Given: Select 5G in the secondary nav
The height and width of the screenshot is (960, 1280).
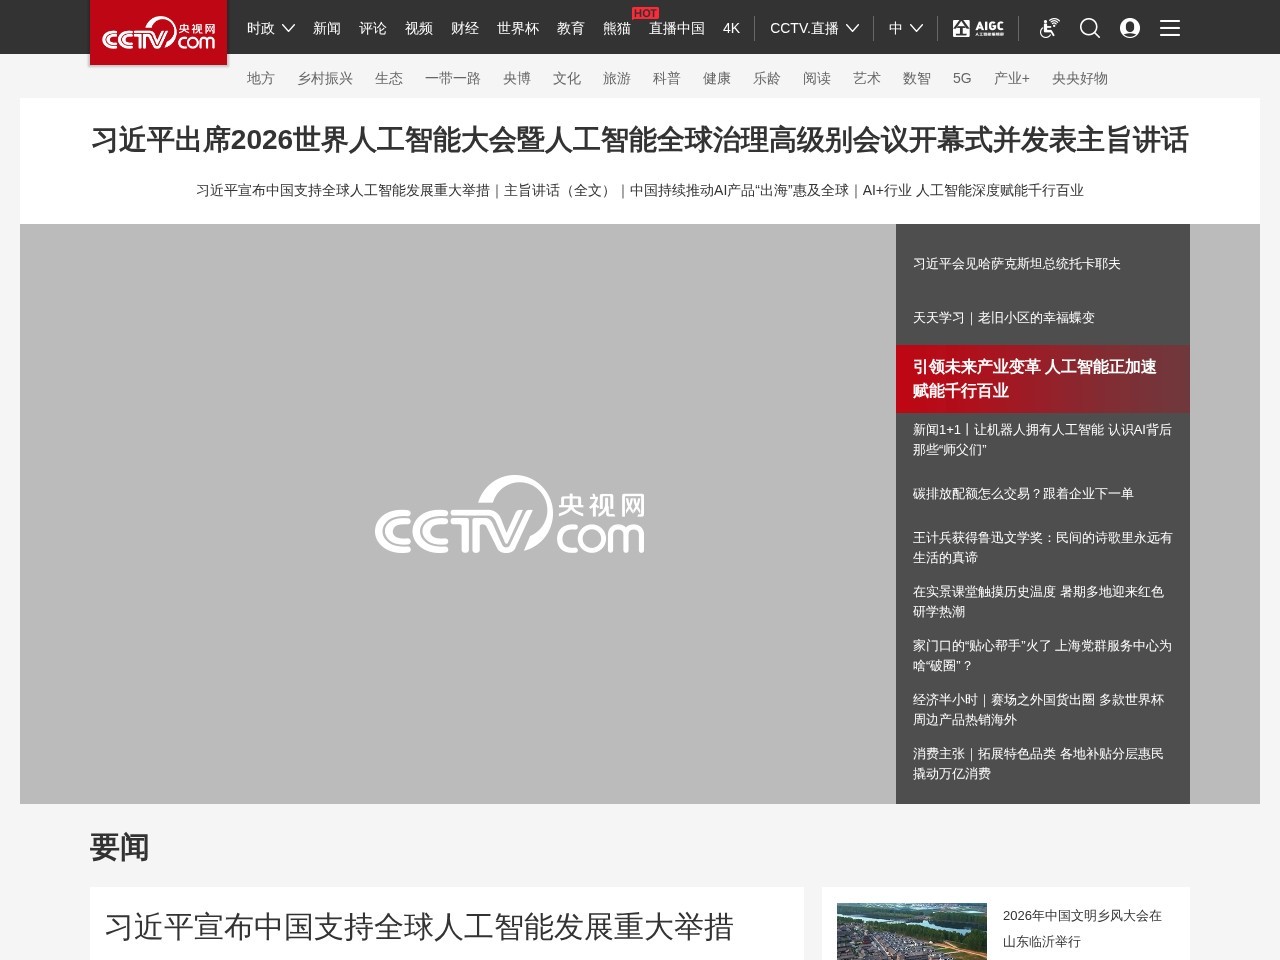Looking at the screenshot, I should [x=962, y=78].
